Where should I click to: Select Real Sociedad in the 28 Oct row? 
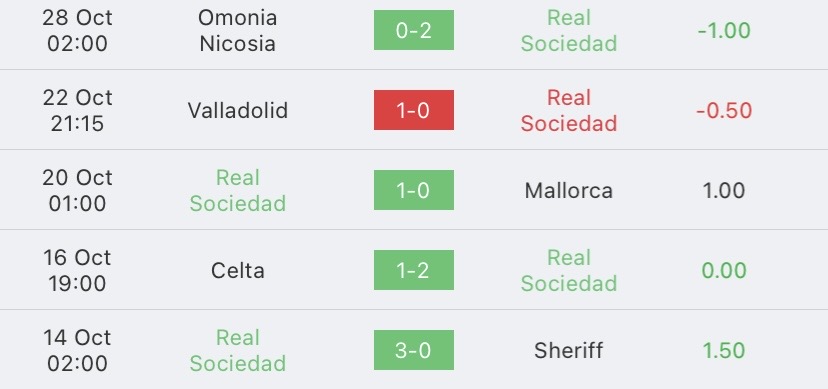tap(569, 30)
